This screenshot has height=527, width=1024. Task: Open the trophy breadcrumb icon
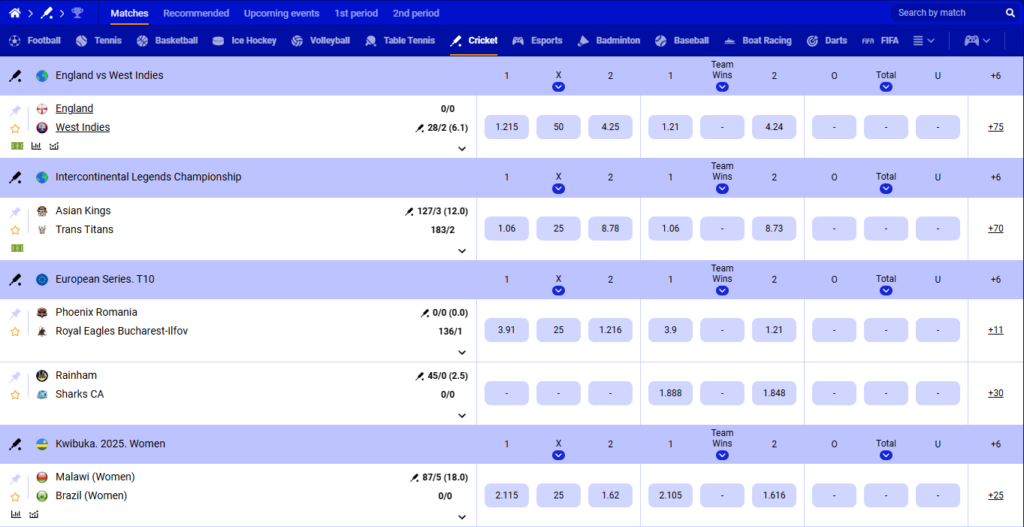(x=77, y=12)
